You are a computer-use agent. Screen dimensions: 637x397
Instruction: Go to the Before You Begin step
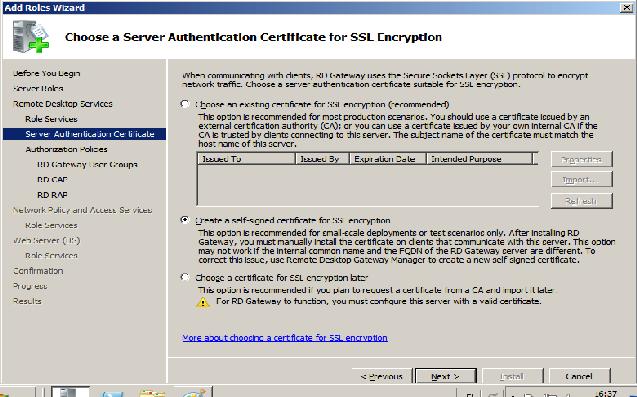click(46, 74)
